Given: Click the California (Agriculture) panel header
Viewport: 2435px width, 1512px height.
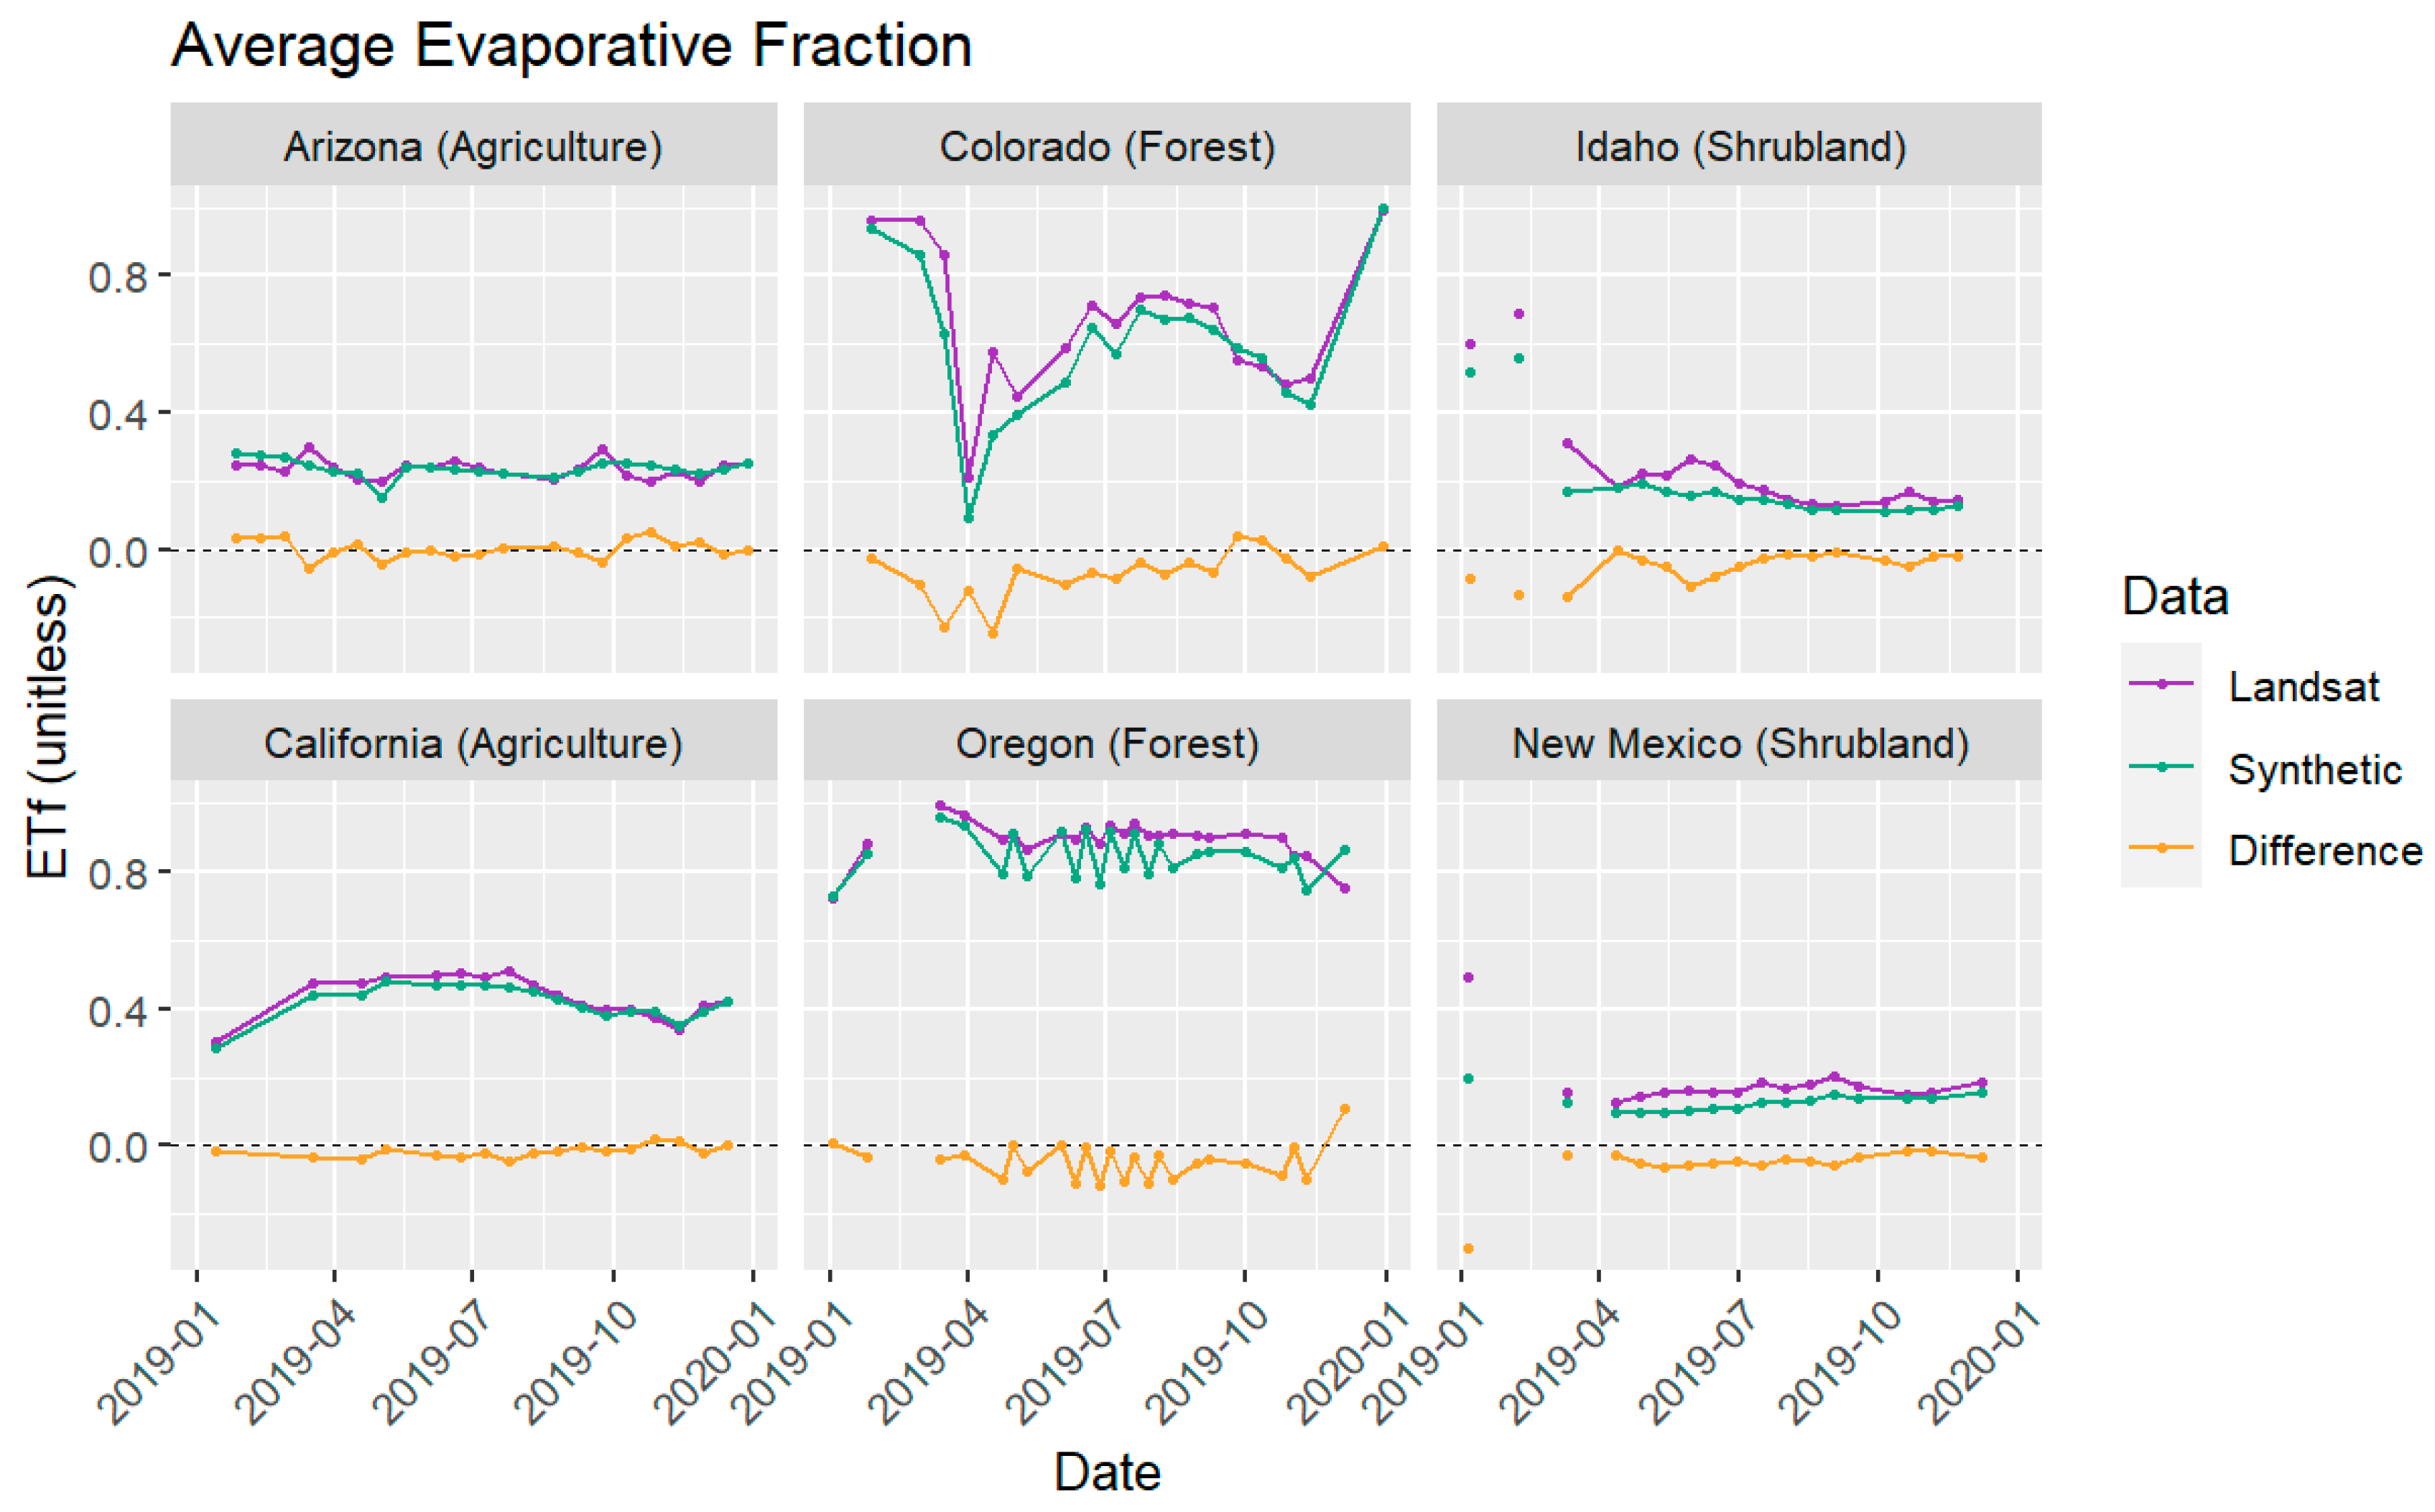Looking at the screenshot, I should tap(473, 743).
